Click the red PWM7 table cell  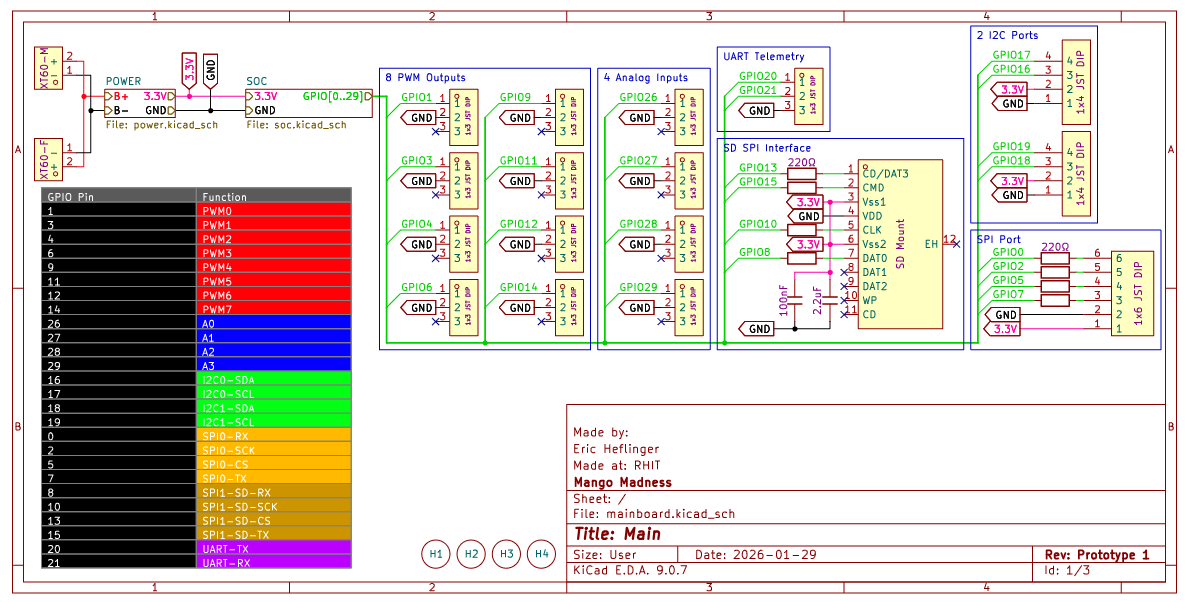(x=273, y=309)
